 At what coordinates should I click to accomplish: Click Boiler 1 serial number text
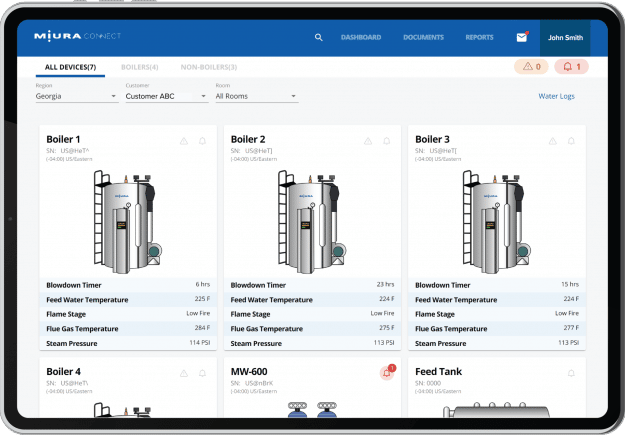(x=68, y=151)
